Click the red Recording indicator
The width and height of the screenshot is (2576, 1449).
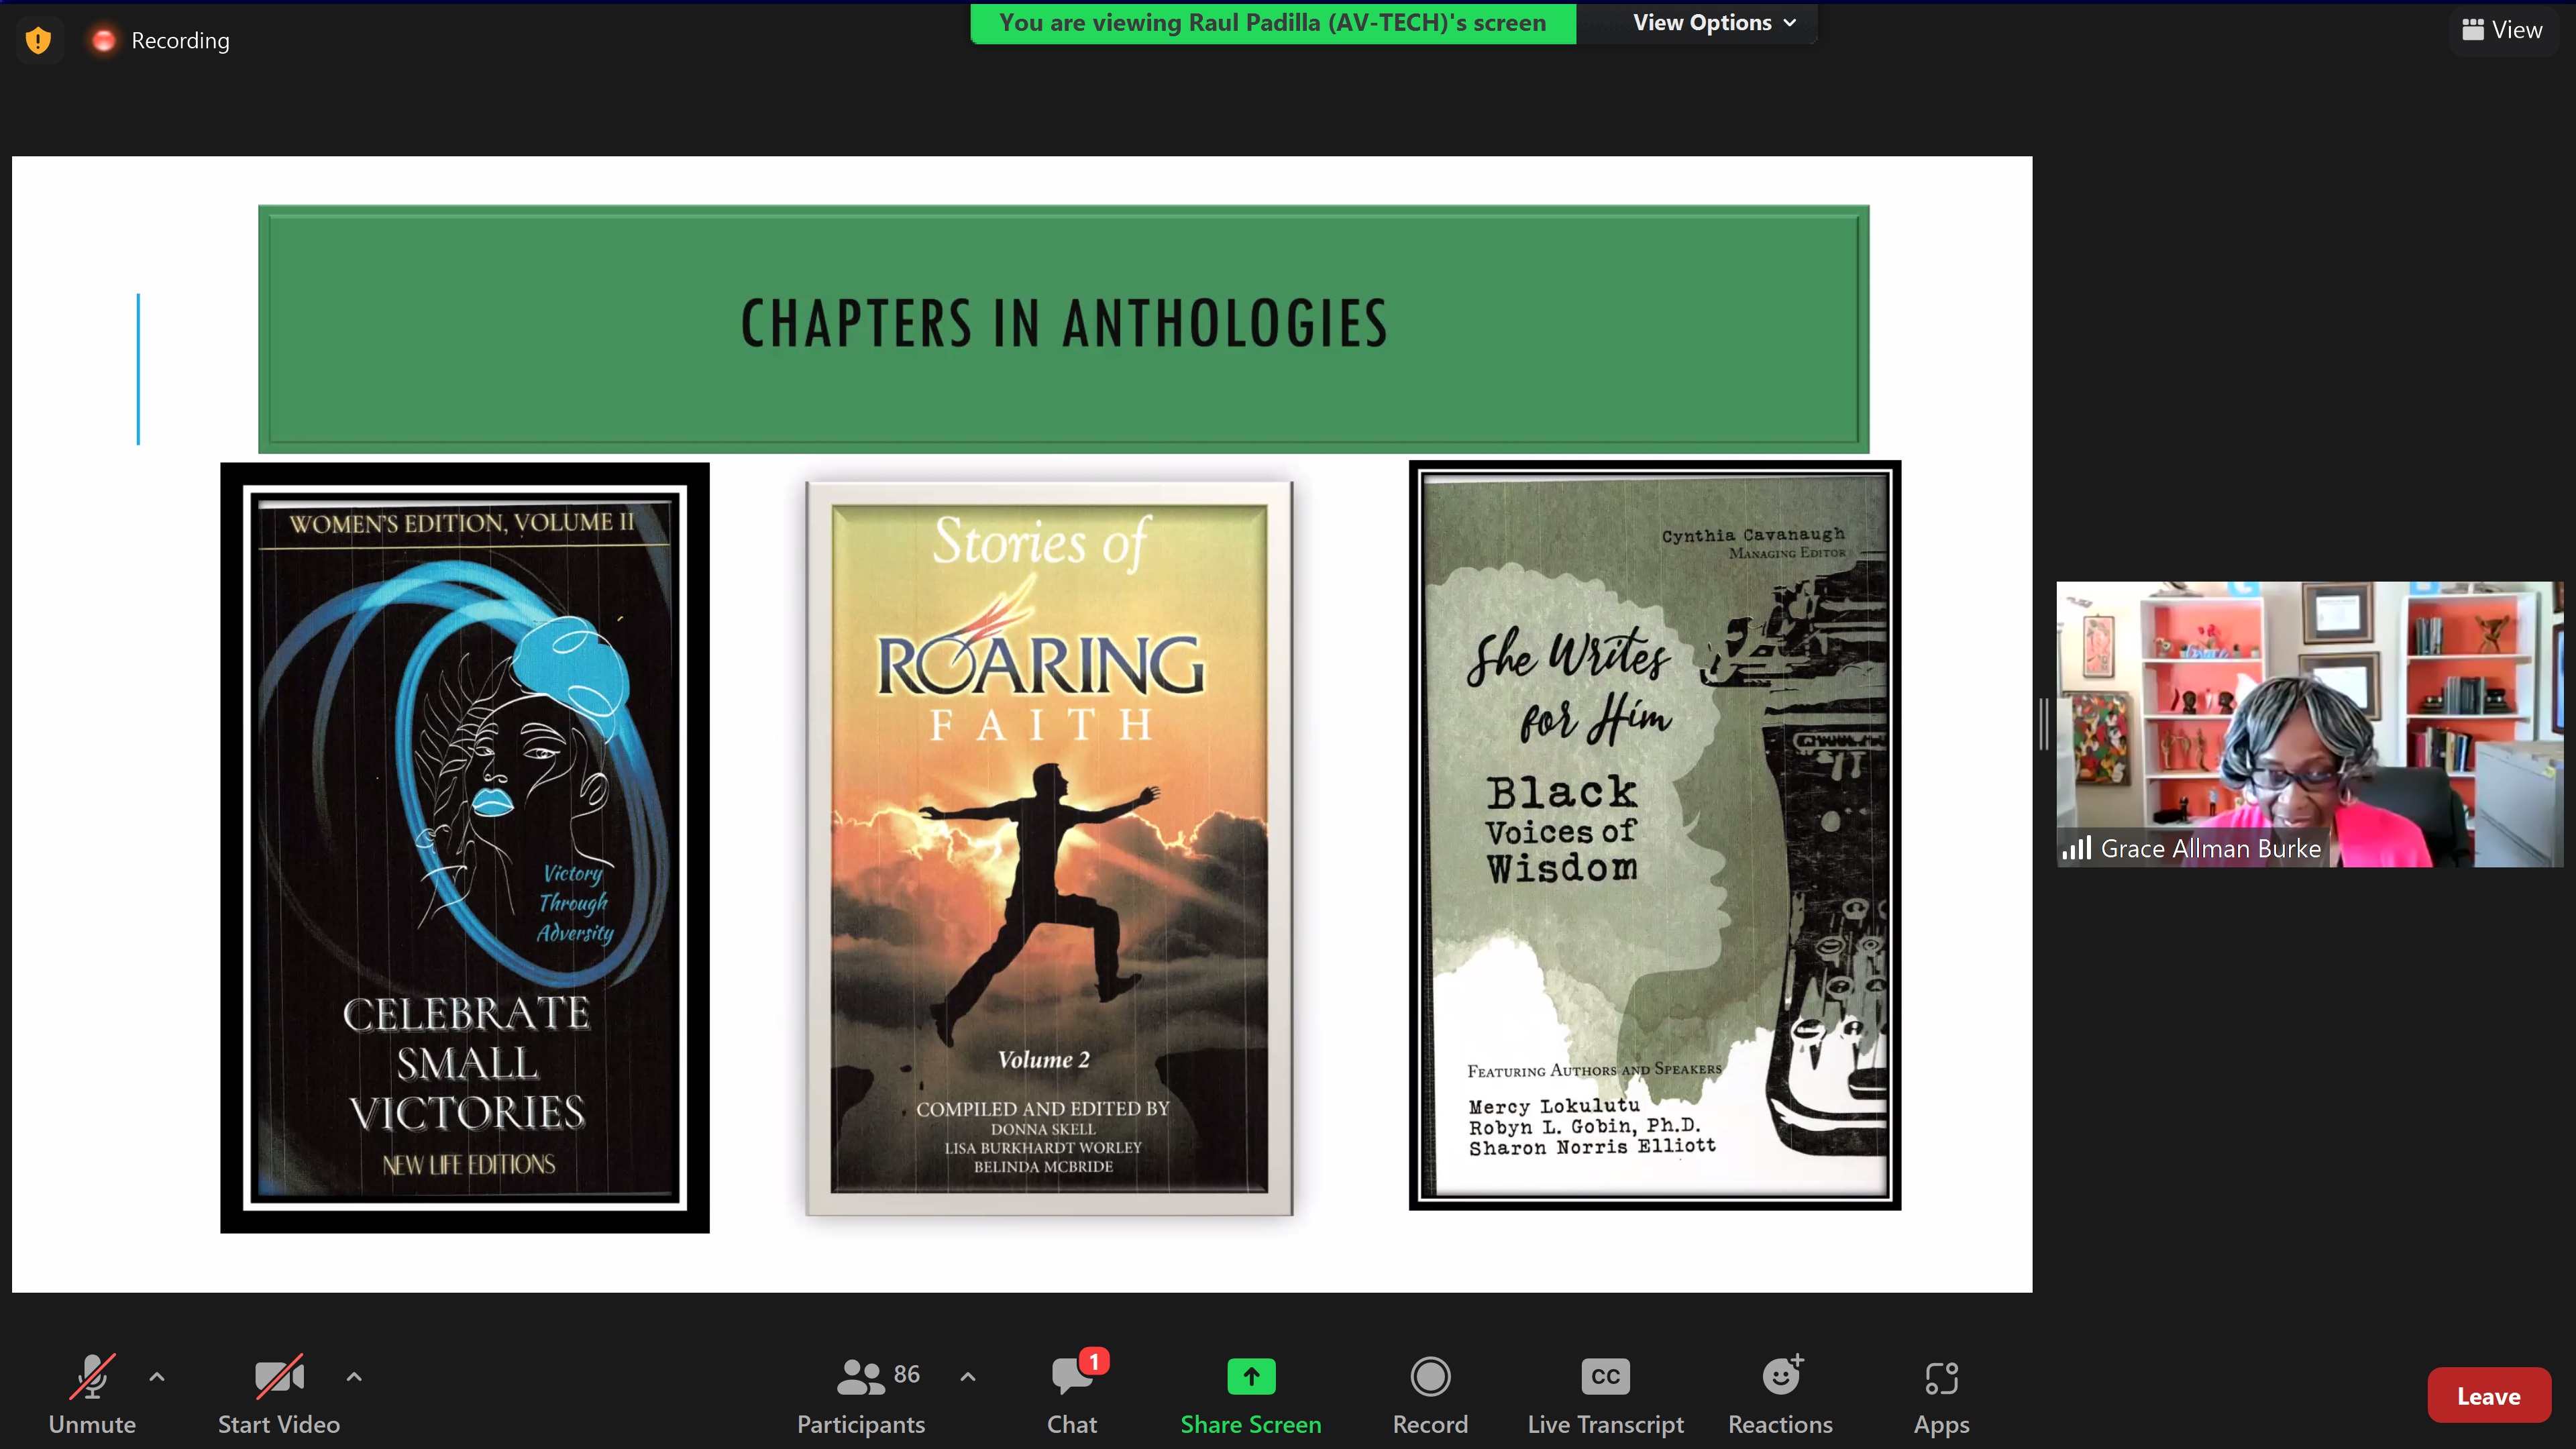[x=103, y=40]
